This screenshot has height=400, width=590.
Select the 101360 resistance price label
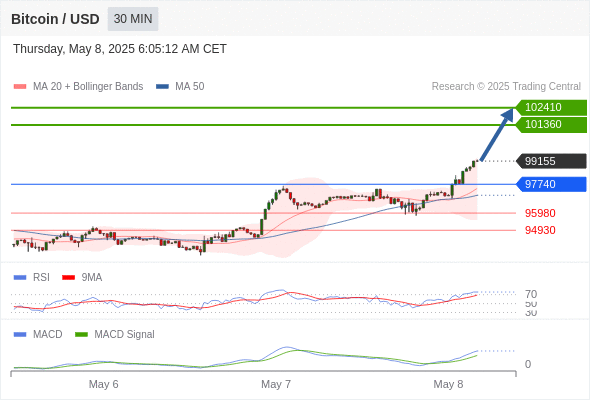coord(551,125)
